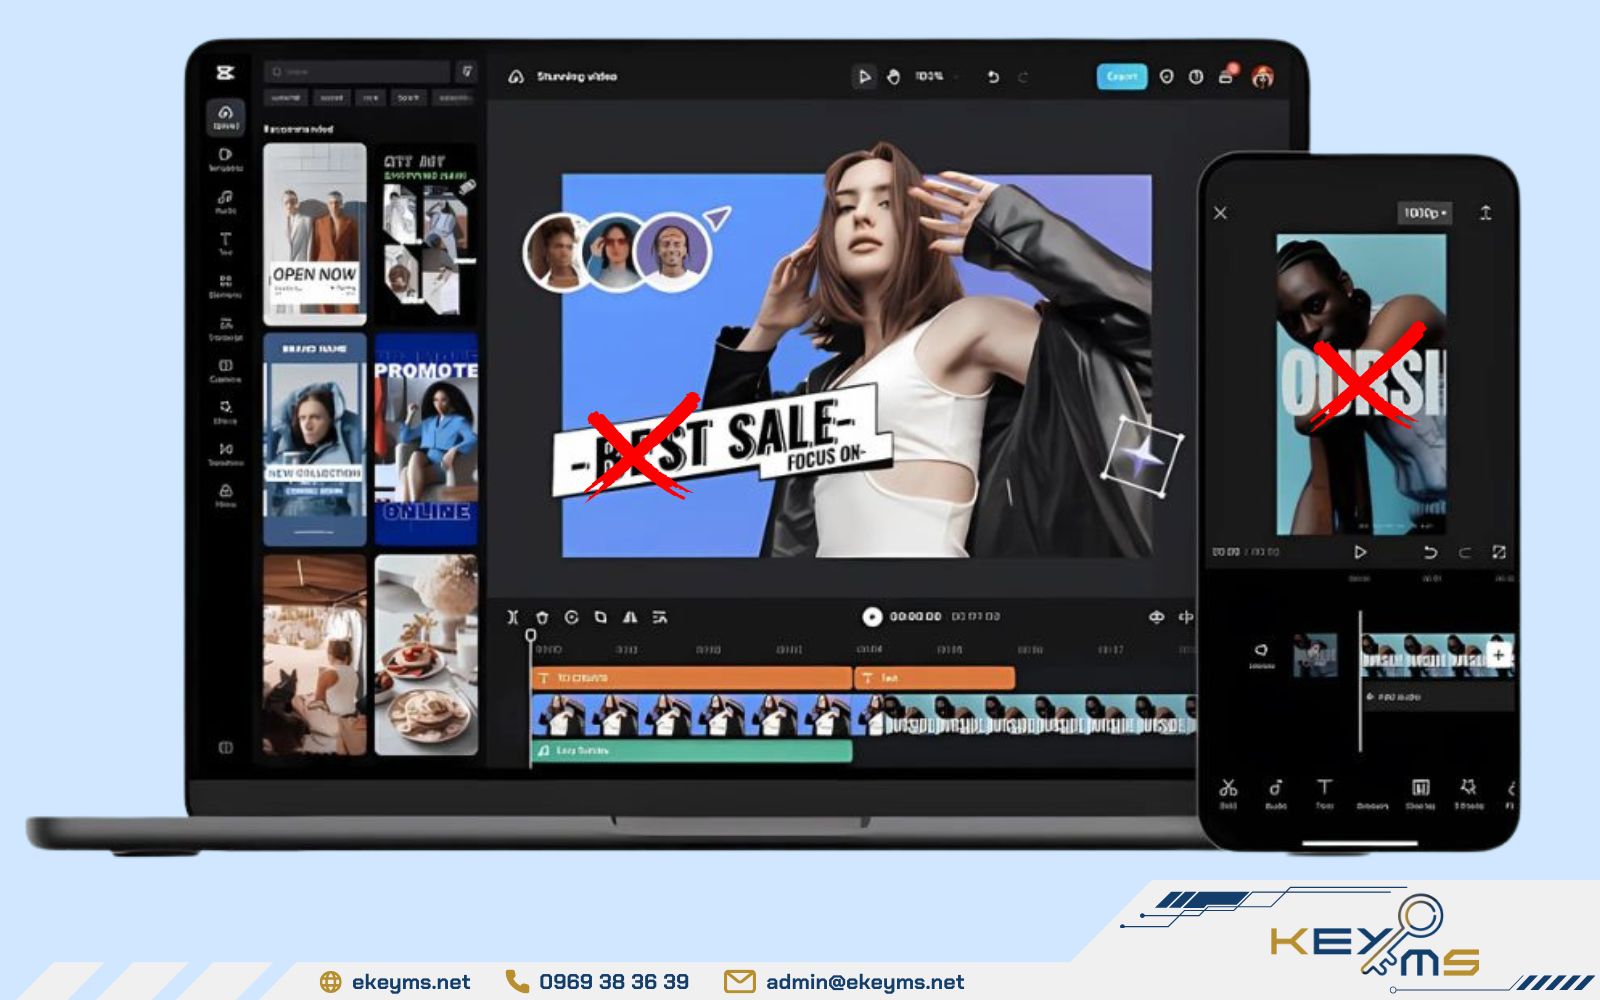Select the first category tag under search
Screen dimensions: 1600x1000
point(286,98)
